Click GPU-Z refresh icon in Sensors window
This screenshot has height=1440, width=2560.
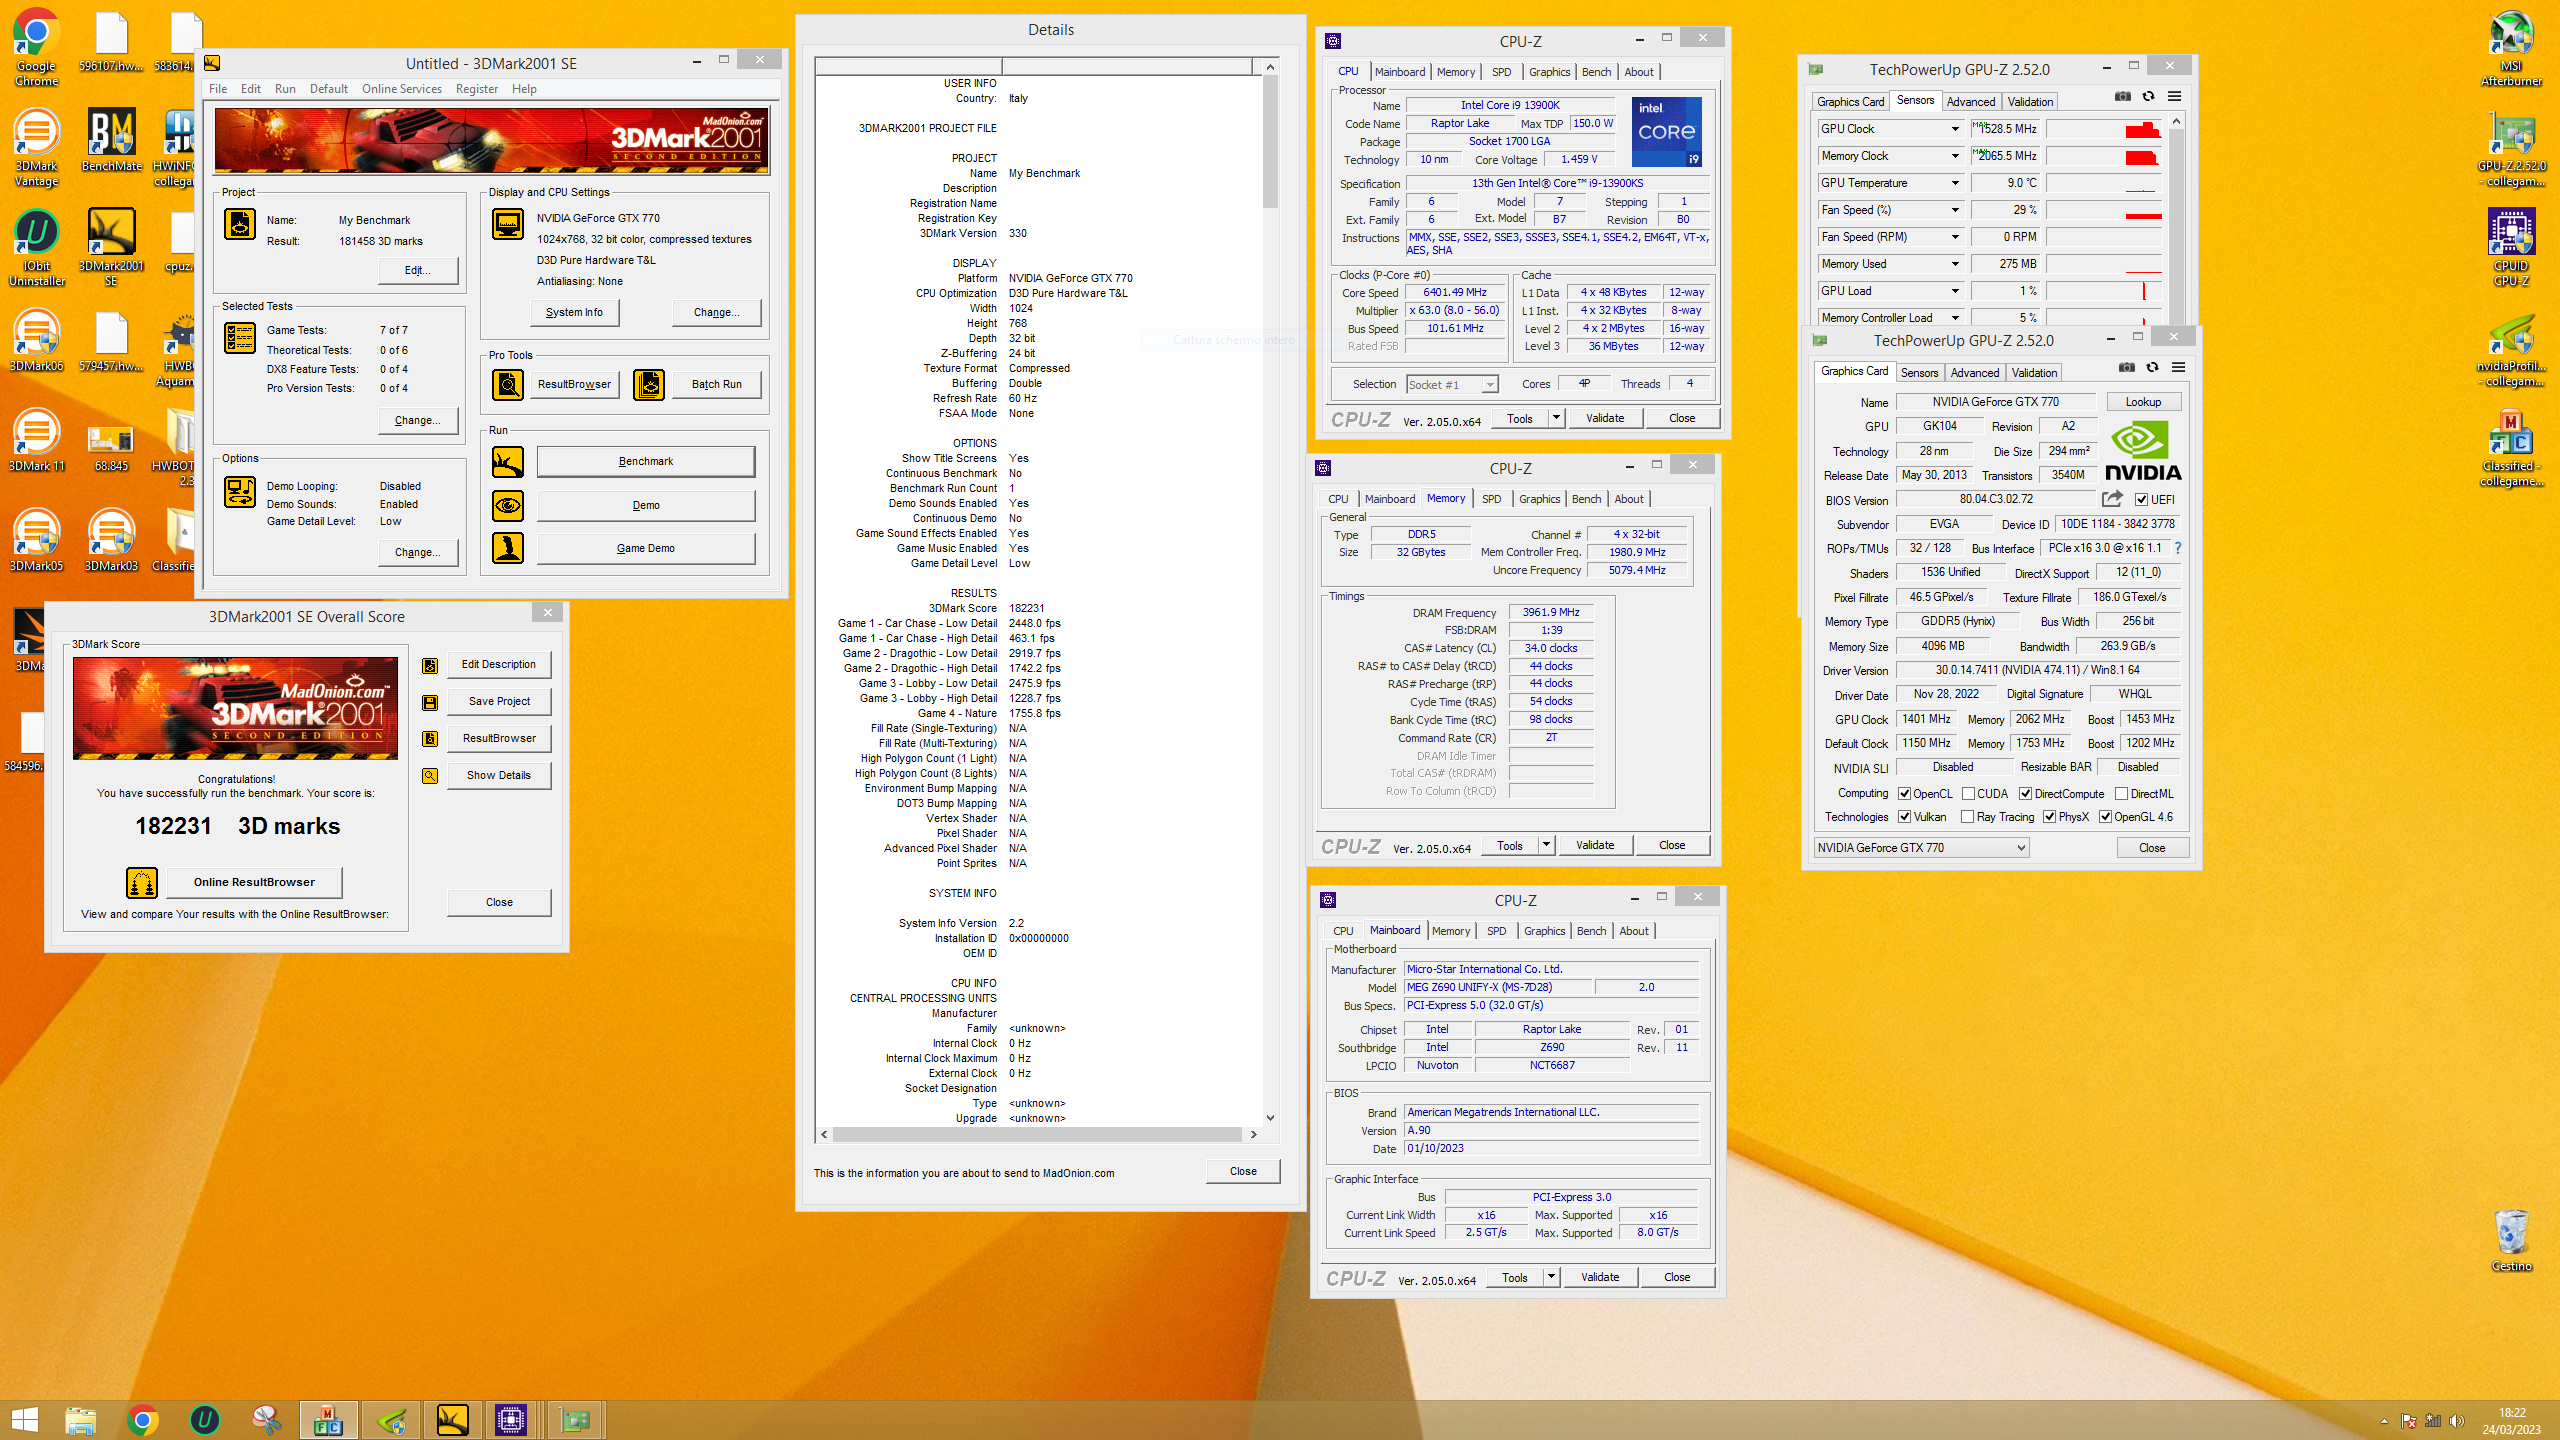[x=2148, y=97]
